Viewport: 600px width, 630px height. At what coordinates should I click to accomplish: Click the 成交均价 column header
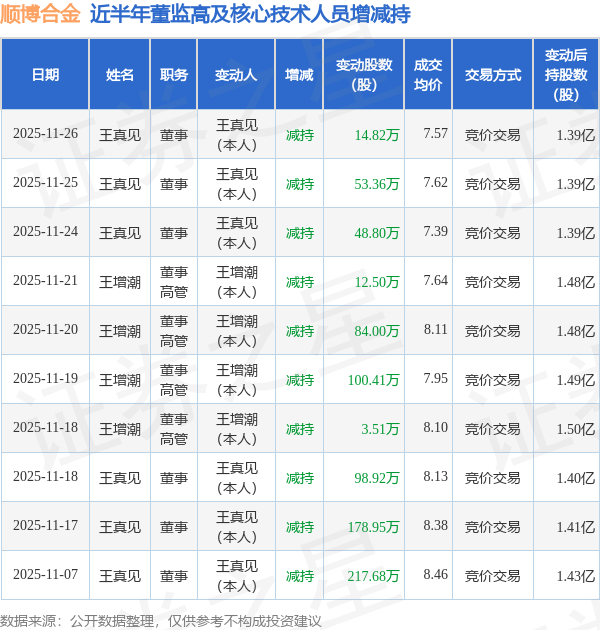click(x=428, y=75)
